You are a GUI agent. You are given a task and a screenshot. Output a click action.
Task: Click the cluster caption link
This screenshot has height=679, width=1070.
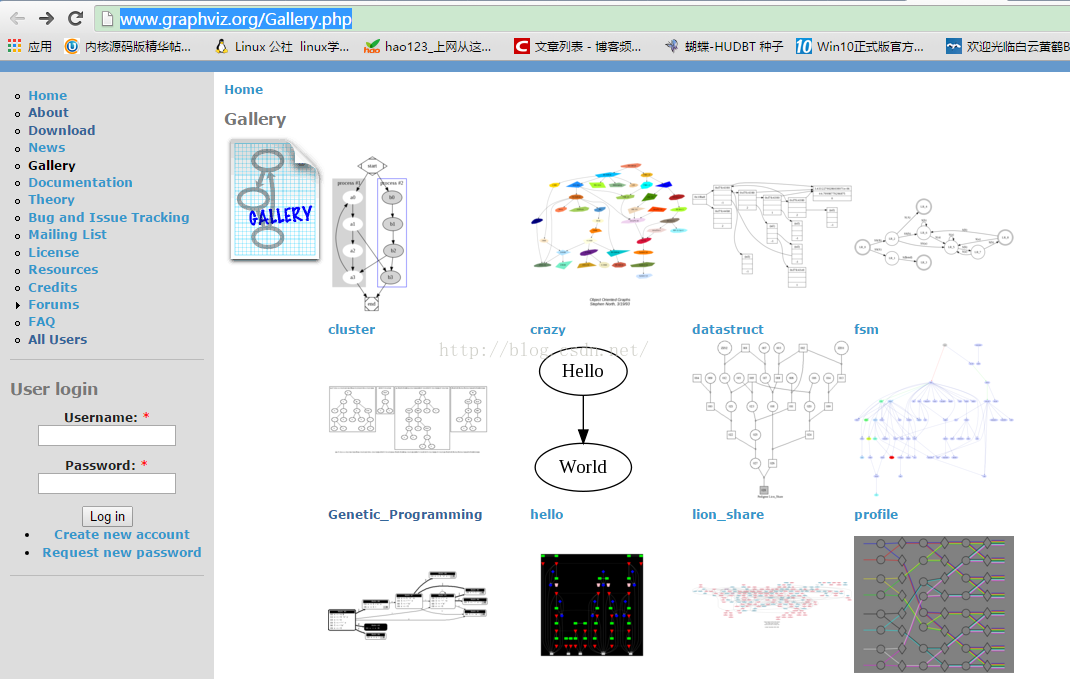pyautogui.click(x=351, y=330)
